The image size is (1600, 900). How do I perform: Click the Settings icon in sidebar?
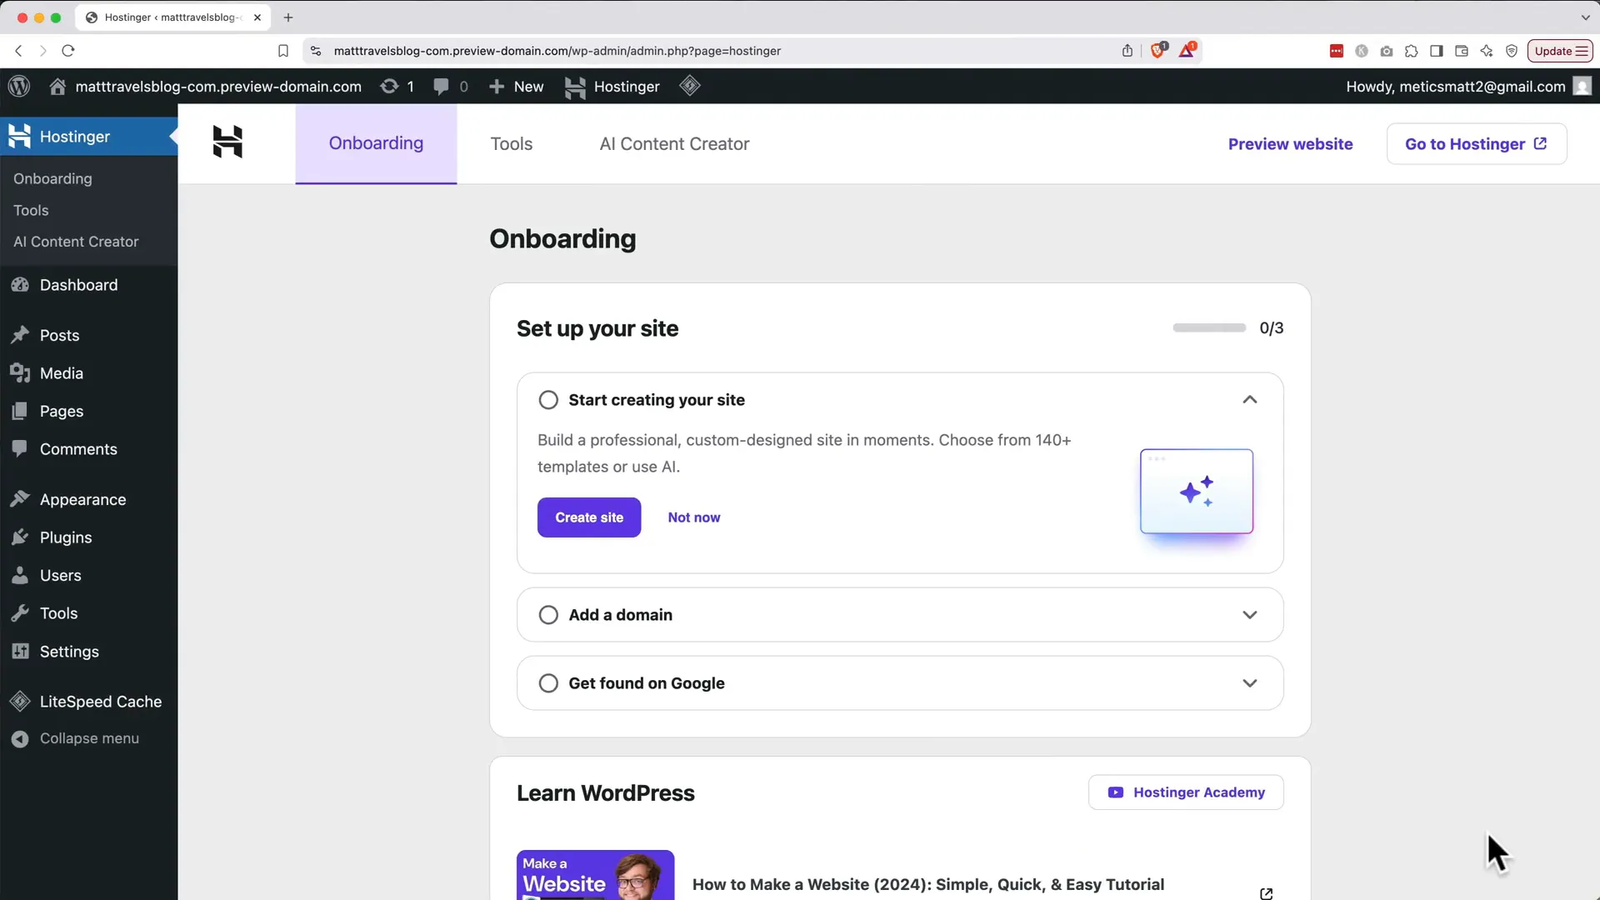tap(20, 651)
